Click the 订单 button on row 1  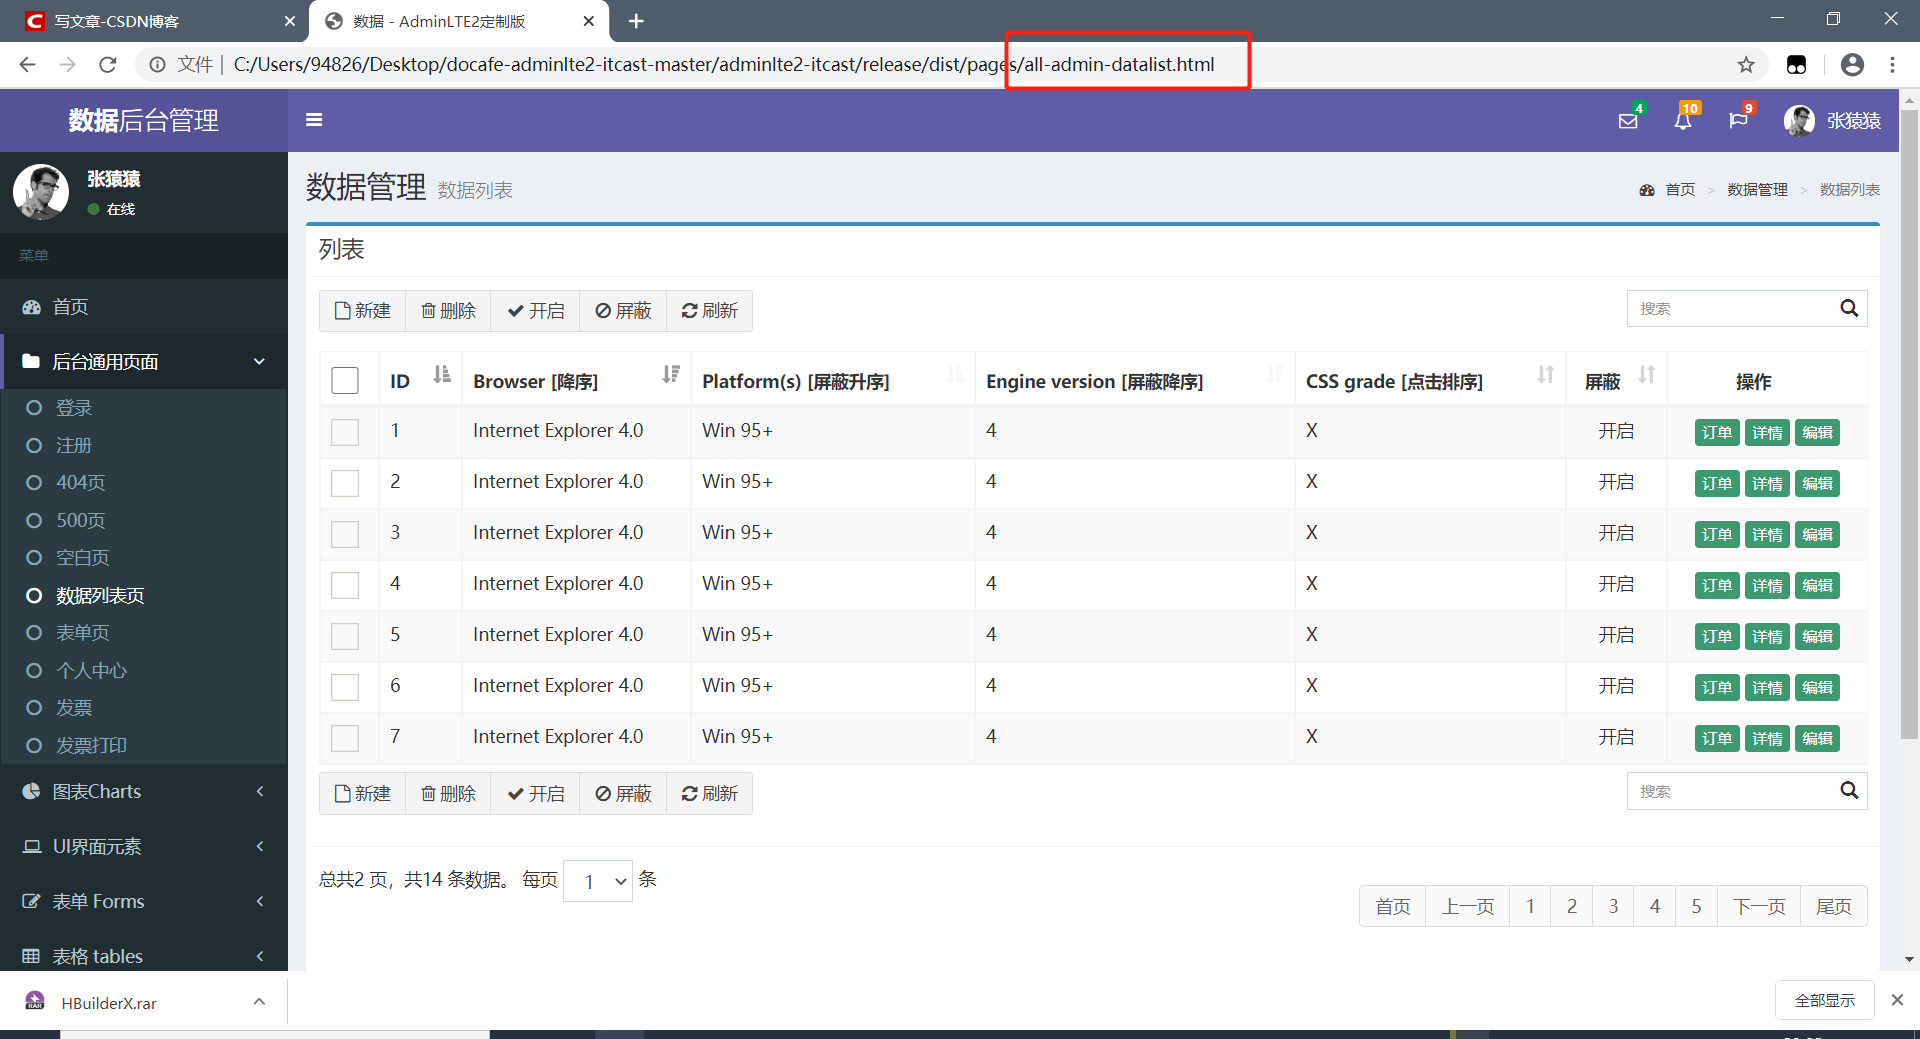tap(1716, 431)
